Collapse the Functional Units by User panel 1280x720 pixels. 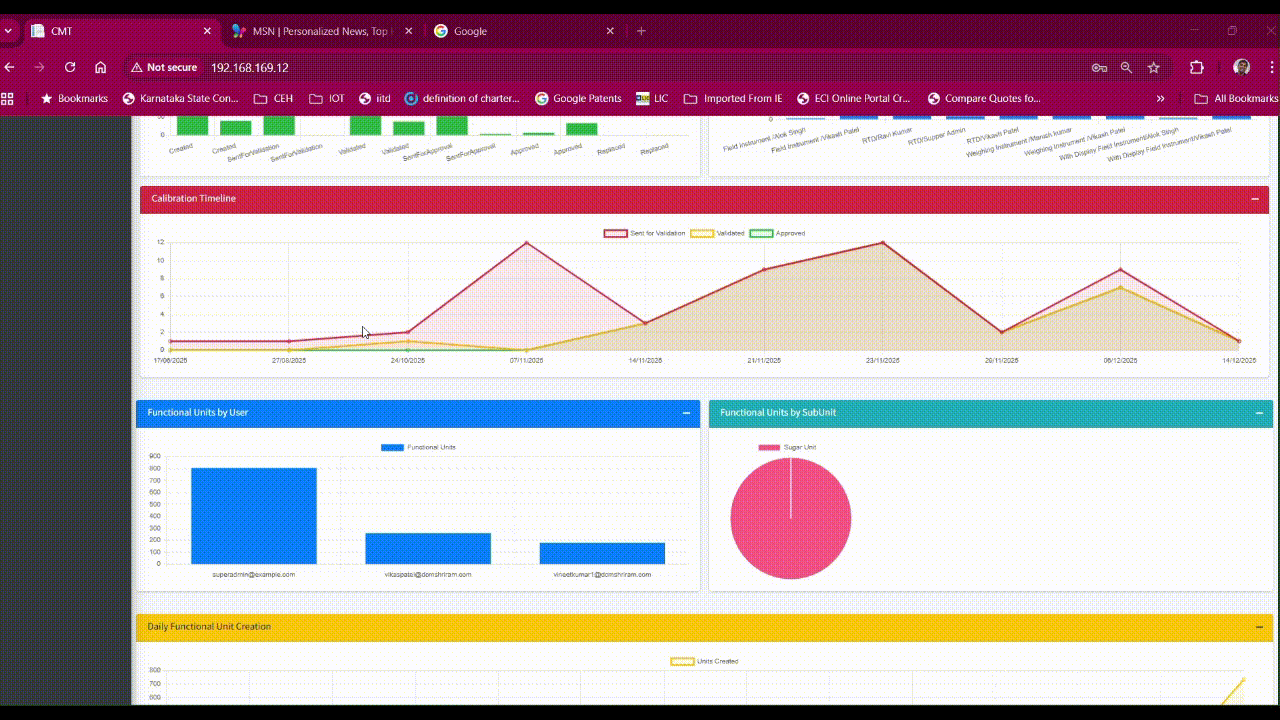(686, 413)
